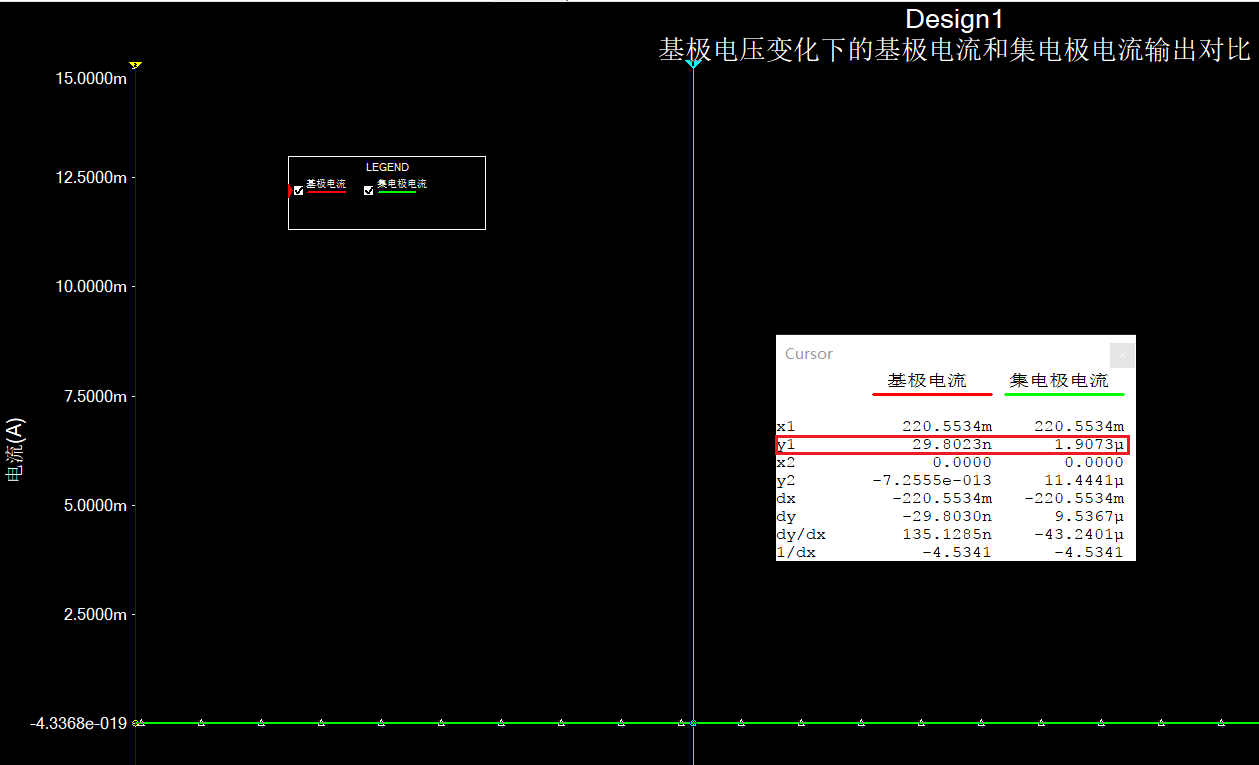Click the LEGEND heading text
The width and height of the screenshot is (1259, 765).
pos(387,167)
